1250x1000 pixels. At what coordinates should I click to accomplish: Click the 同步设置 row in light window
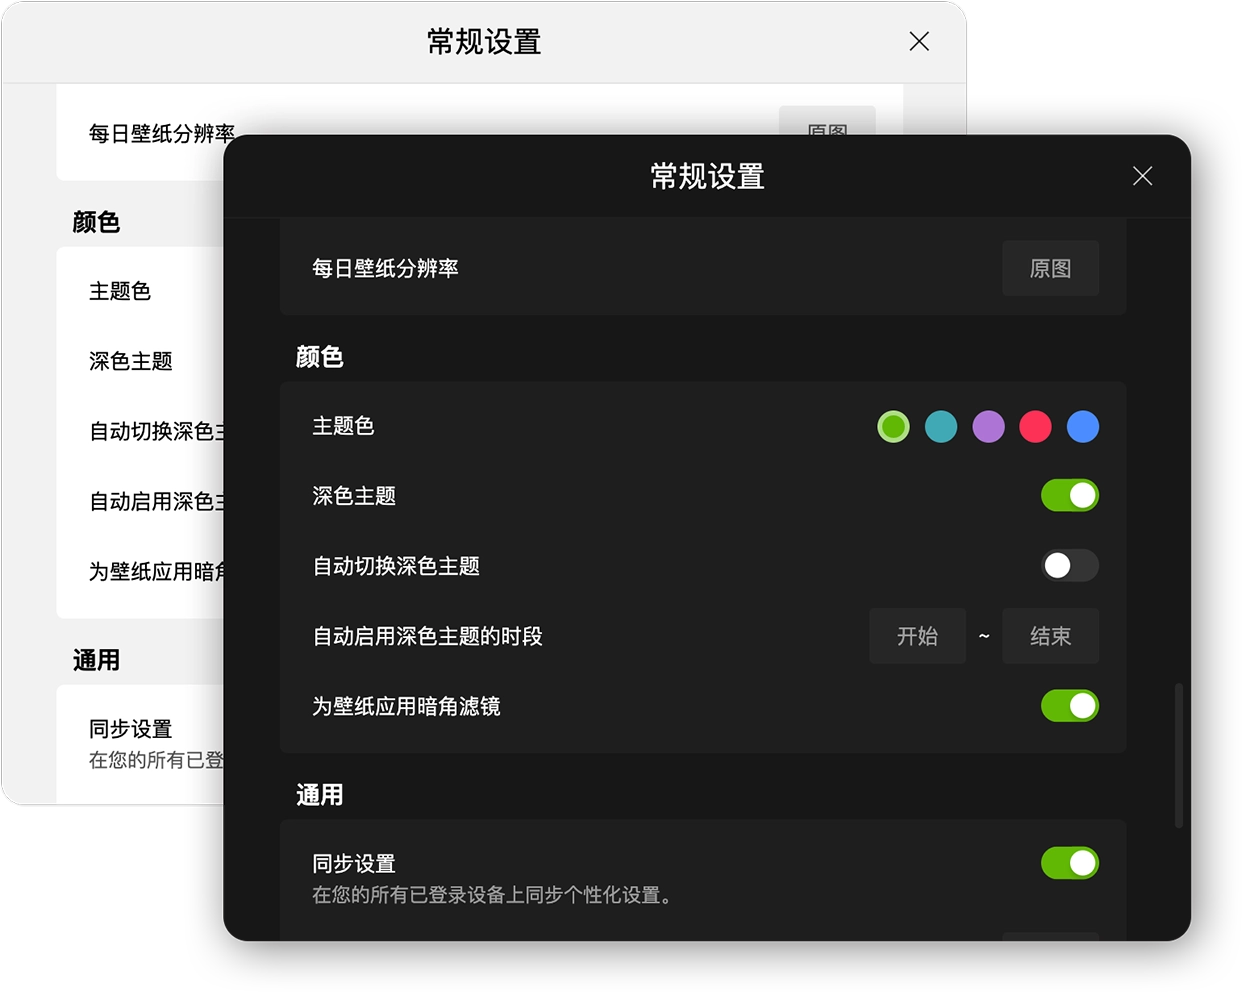coord(140,744)
